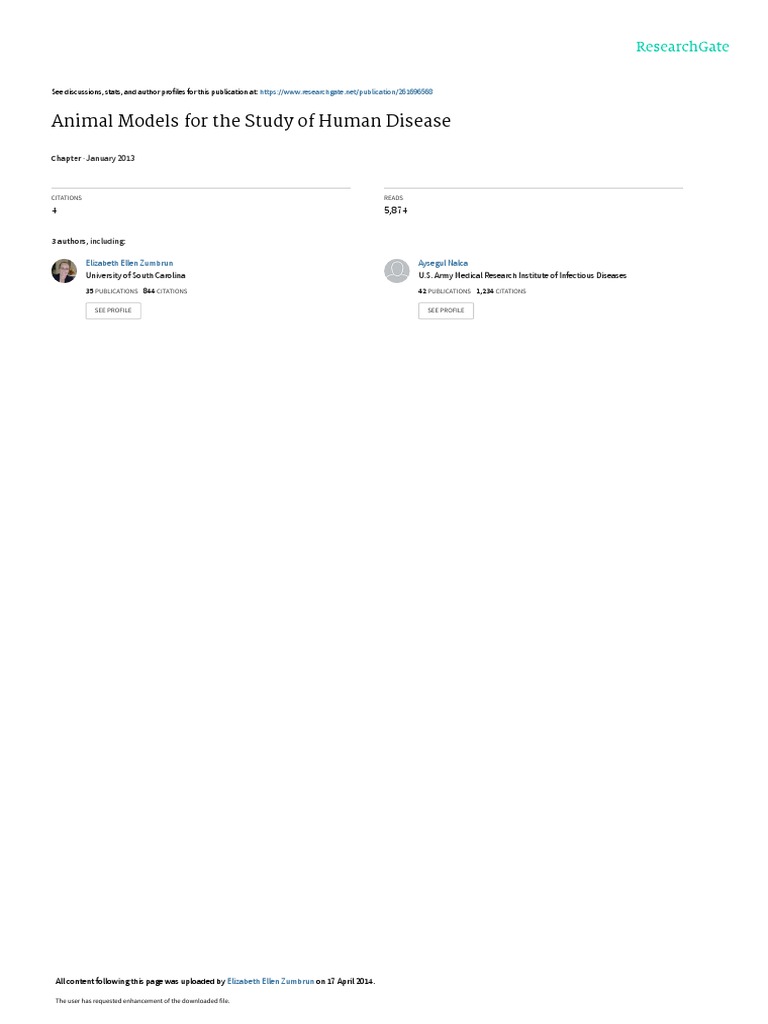768x1024 pixels.
Task: Click the 1,234 citations stat
Action: pyautogui.click(x=501, y=291)
